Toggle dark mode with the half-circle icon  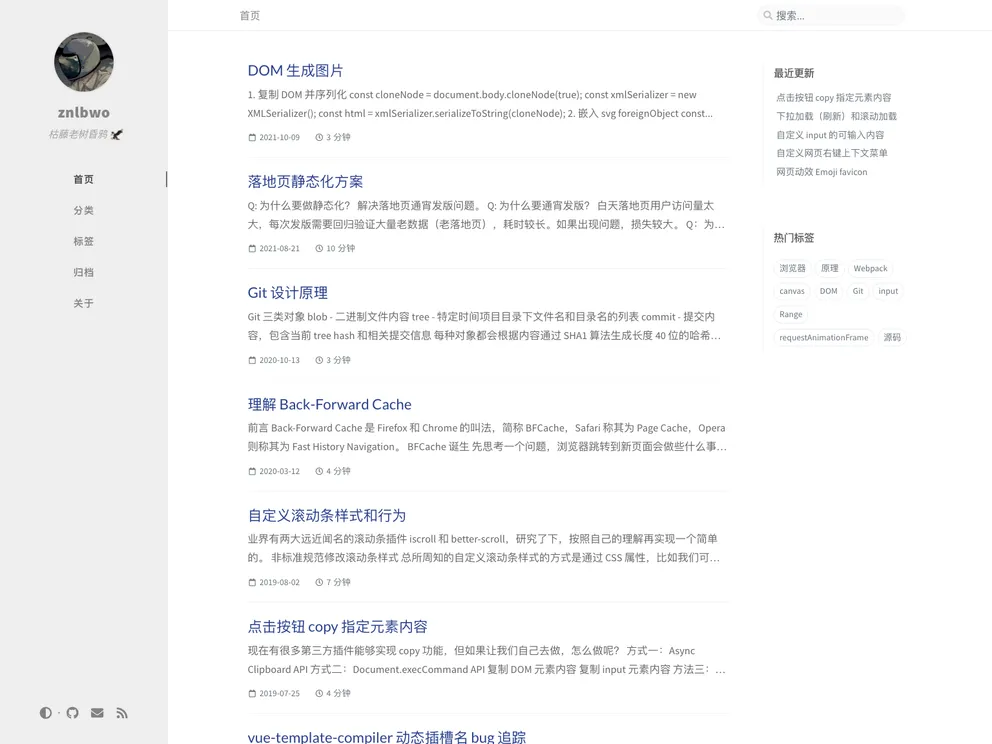(x=46, y=713)
